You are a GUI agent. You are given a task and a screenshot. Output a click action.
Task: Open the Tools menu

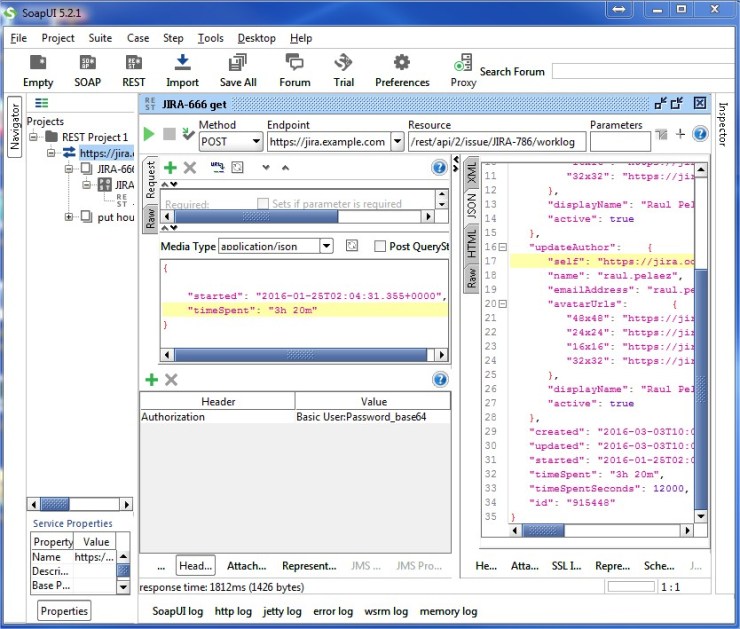pyautogui.click(x=210, y=38)
